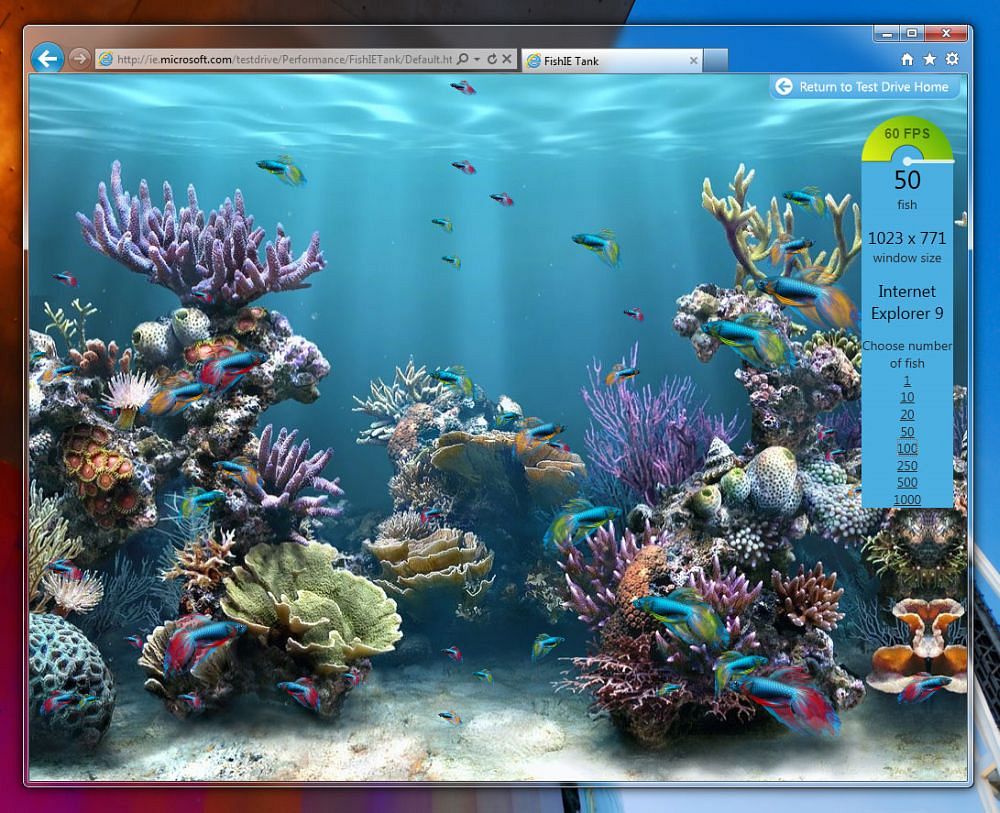
Task: Click the browser Back arrow button
Action: tap(47, 59)
